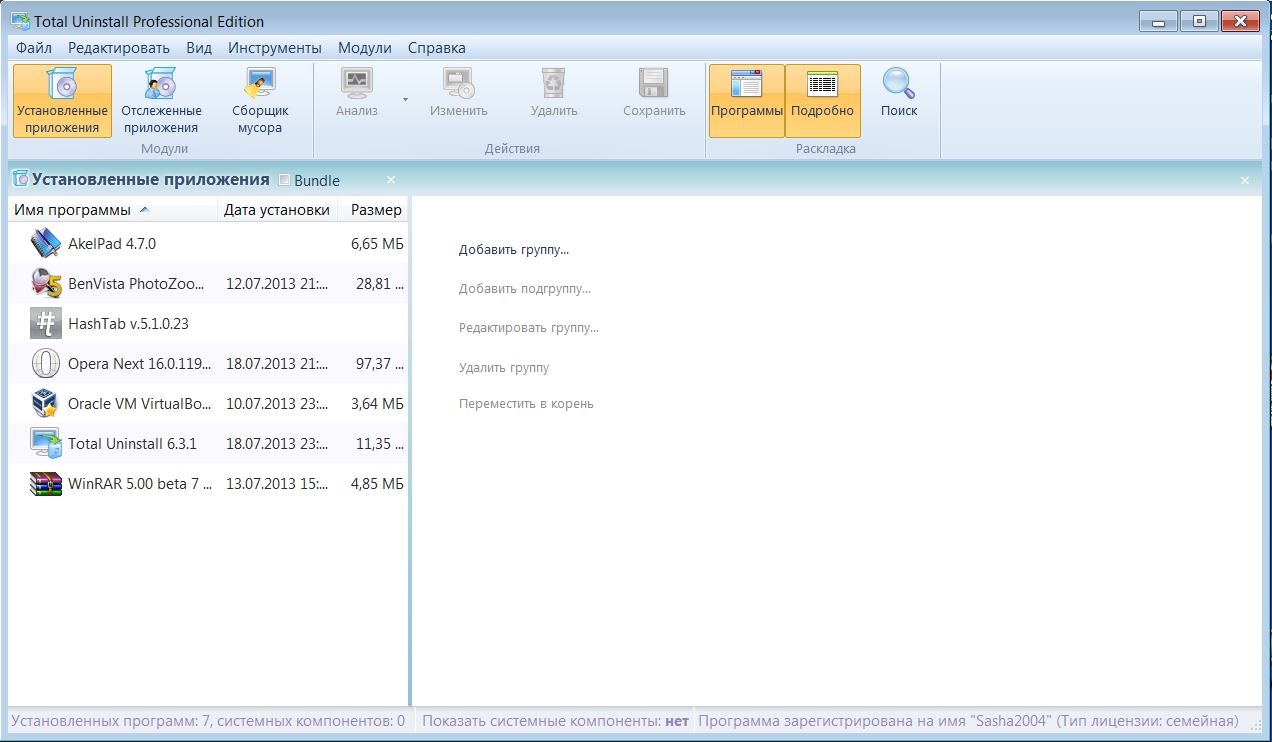The height and width of the screenshot is (742, 1272).
Task: Click the 6,65 МБ size cell
Action: pyautogui.click(x=377, y=243)
